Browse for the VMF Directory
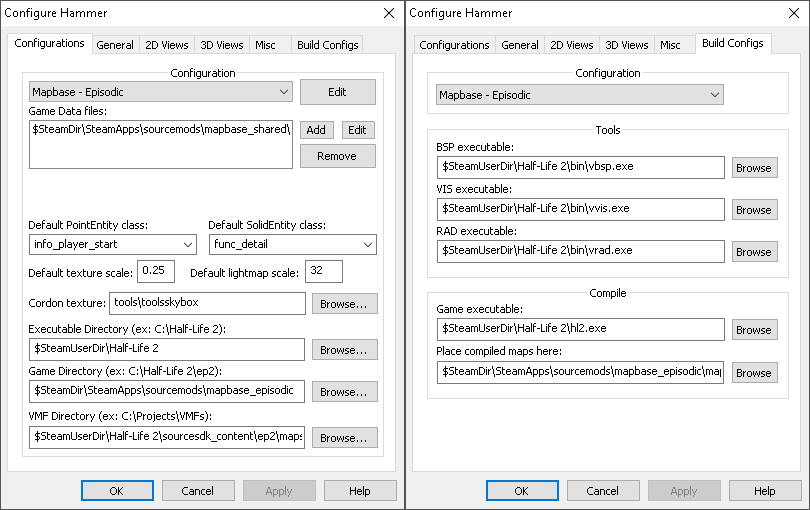Viewport: 810px width, 510px height. coord(344,438)
